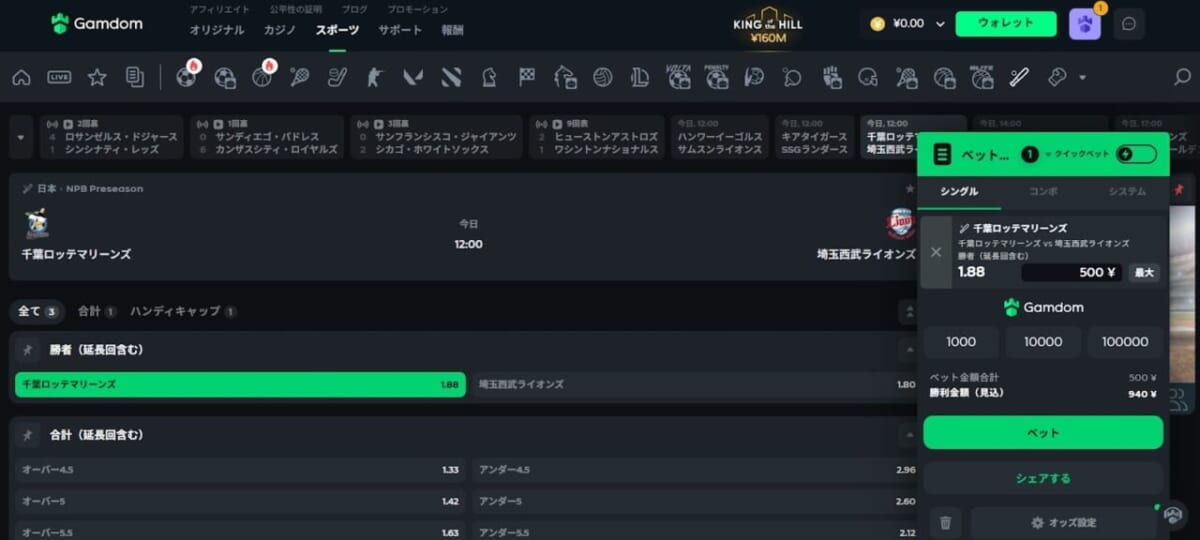Show LIVE events
Screen dimensions: 1200x540
[x=59, y=77]
